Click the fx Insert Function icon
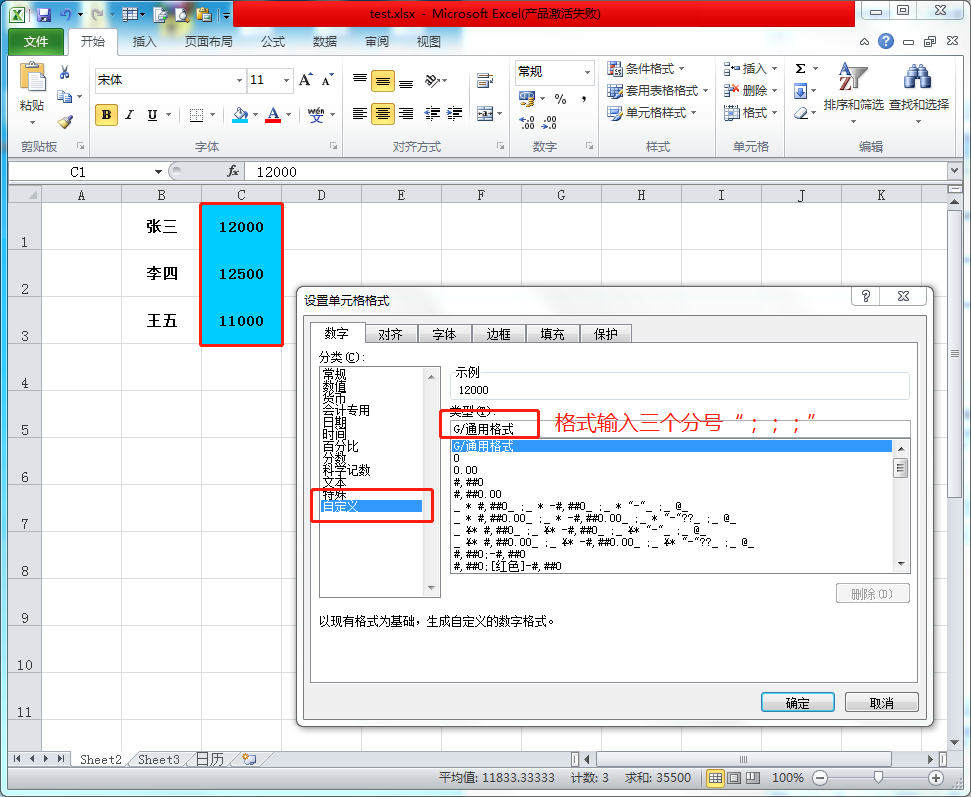This screenshot has width=971, height=797. tap(233, 171)
